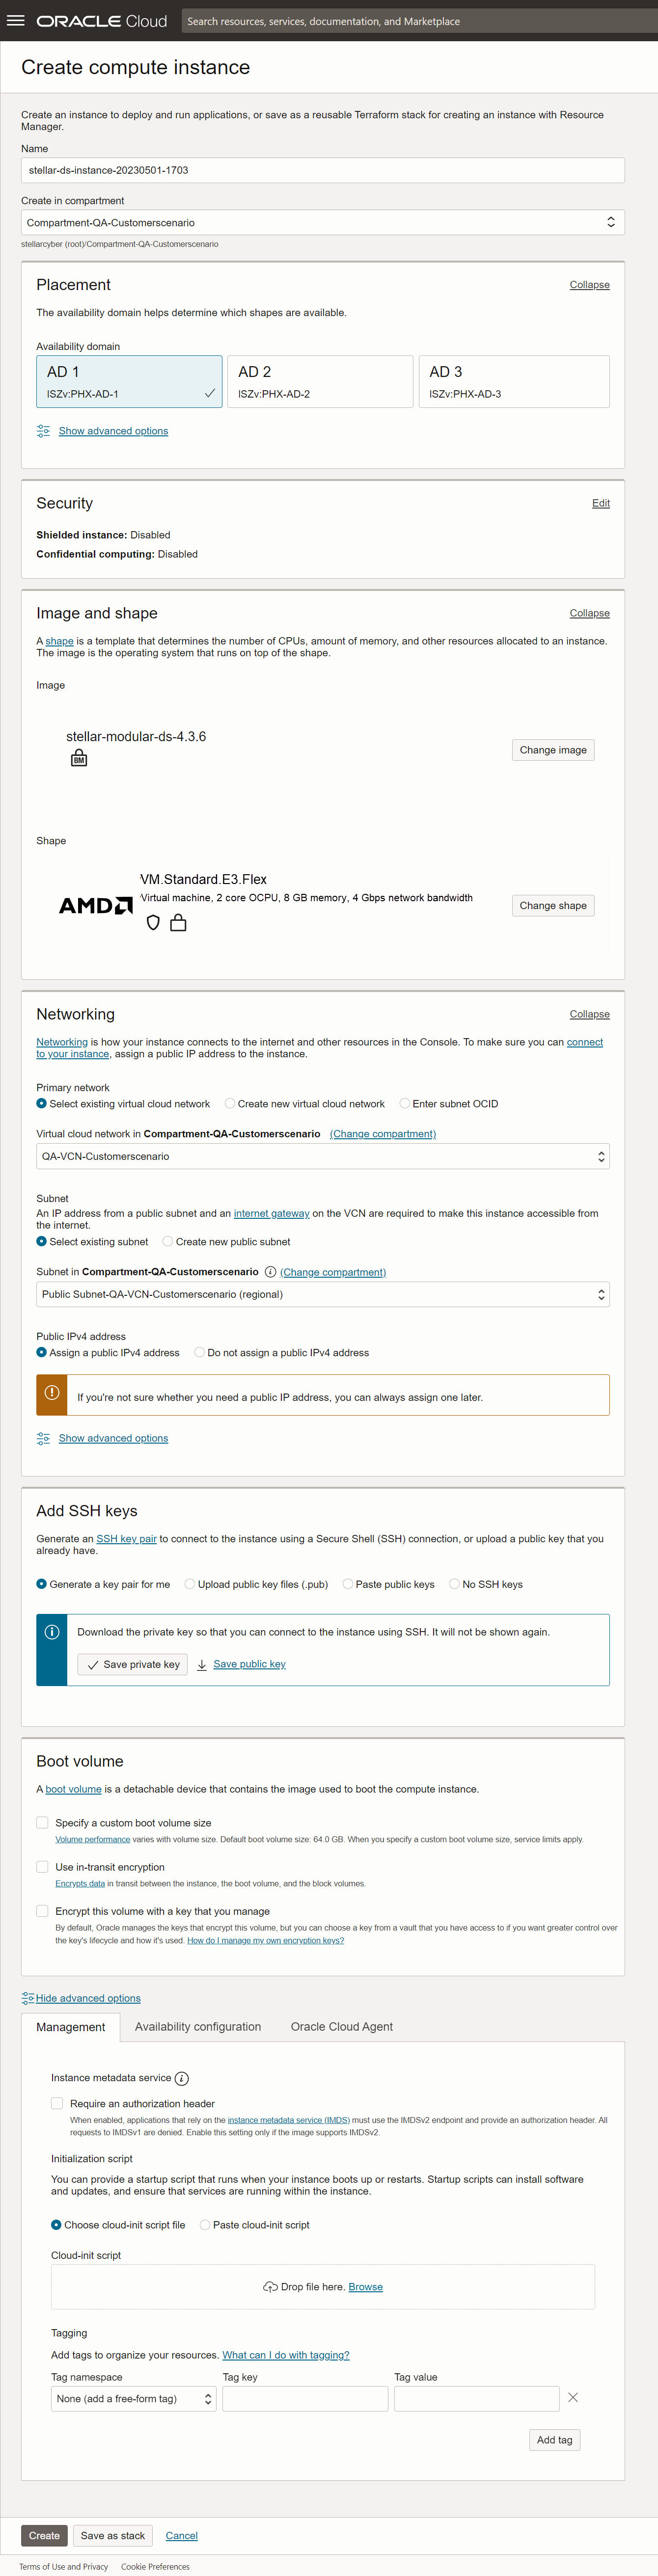Enable Specify a custom boot volume size
658x2576 pixels.
[42, 1822]
